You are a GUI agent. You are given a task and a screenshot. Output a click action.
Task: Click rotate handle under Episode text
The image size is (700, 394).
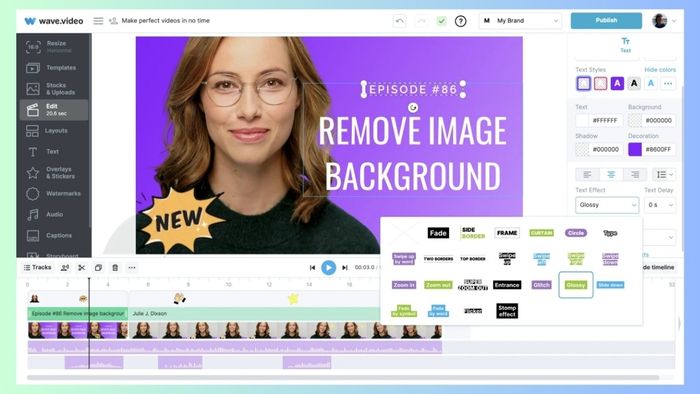(x=413, y=107)
